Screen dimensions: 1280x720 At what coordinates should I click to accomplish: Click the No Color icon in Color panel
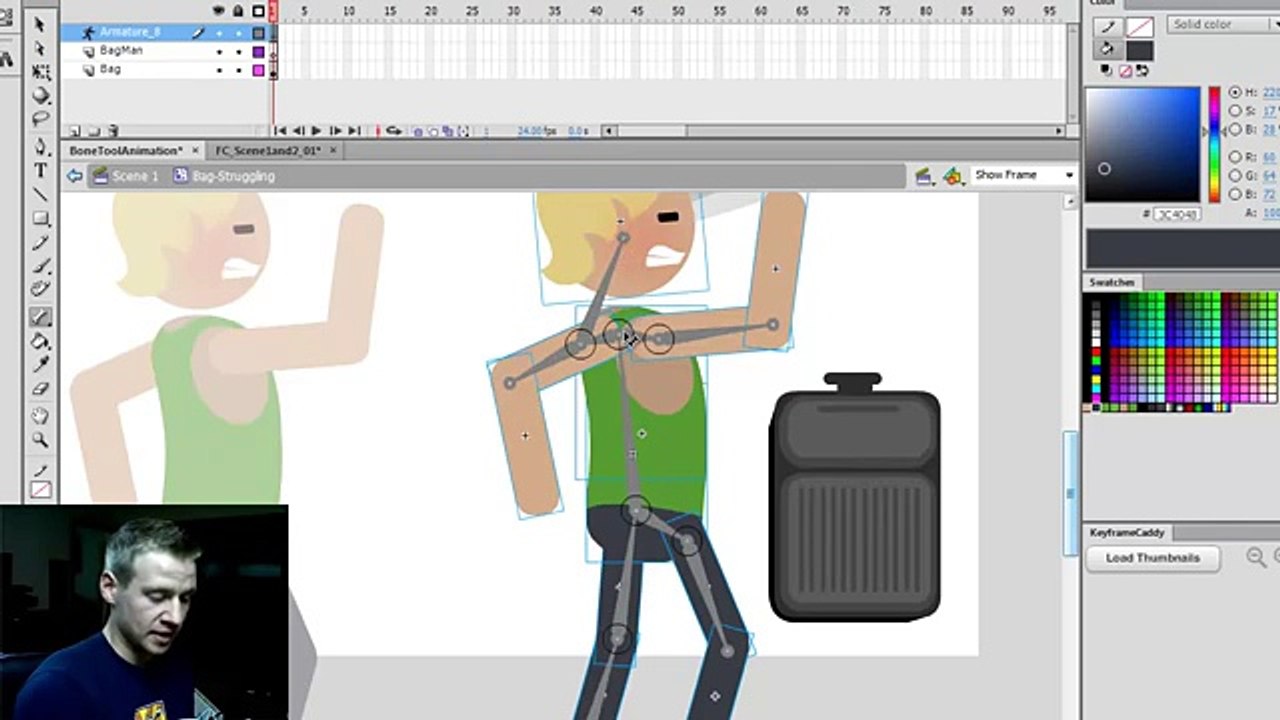coord(1125,71)
